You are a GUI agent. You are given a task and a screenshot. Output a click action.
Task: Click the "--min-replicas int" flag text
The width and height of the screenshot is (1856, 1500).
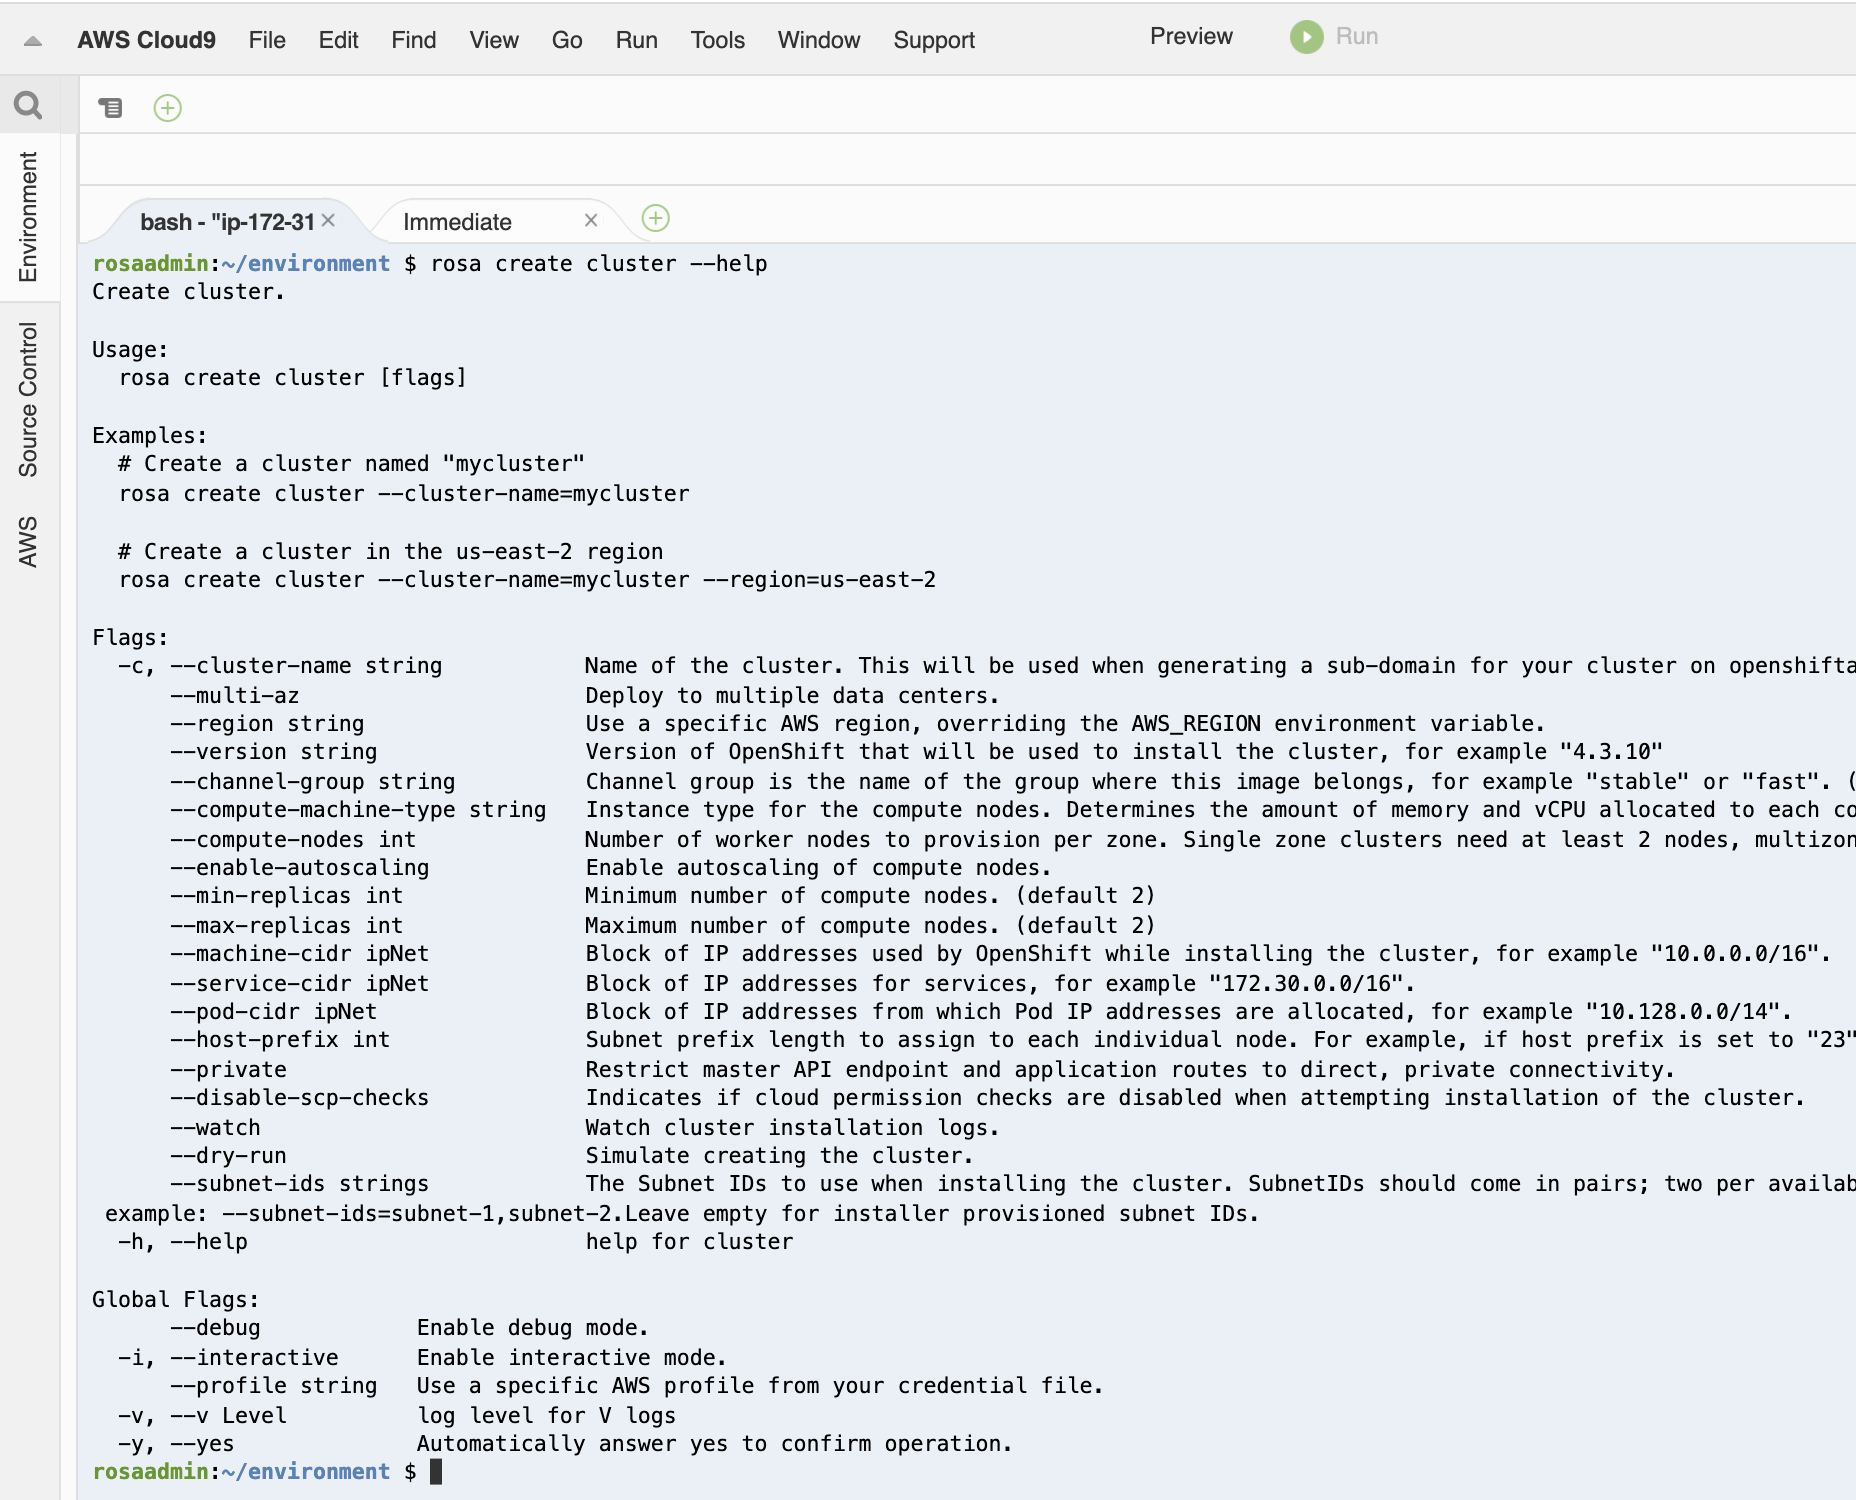[287, 896]
